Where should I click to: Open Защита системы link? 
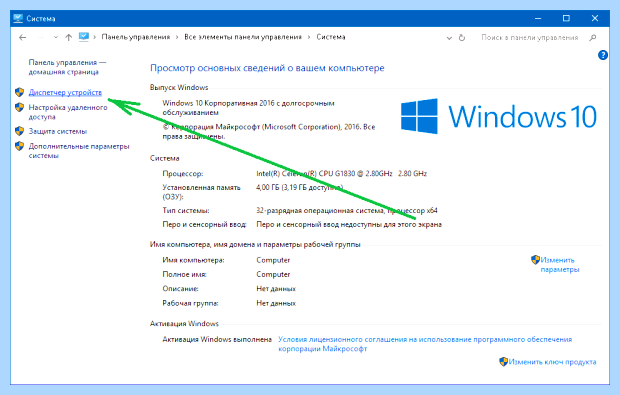[58, 131]
